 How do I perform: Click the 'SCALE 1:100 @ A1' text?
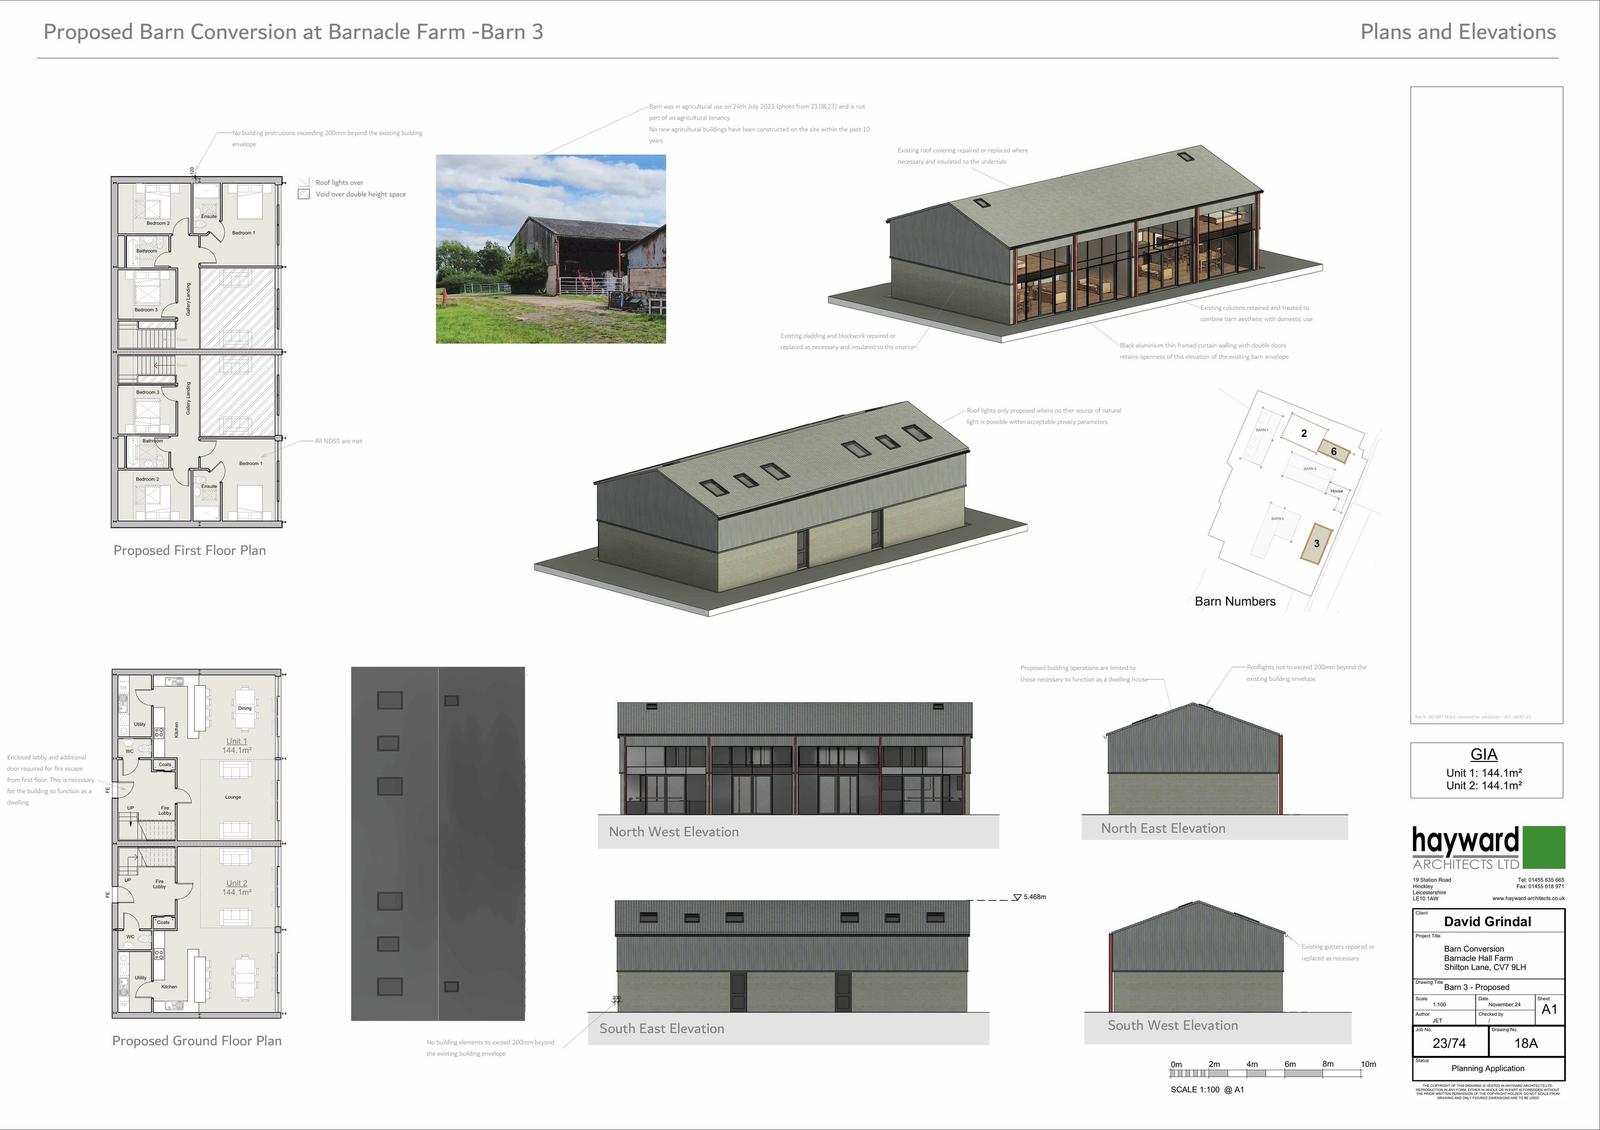coord(1207,1090)
